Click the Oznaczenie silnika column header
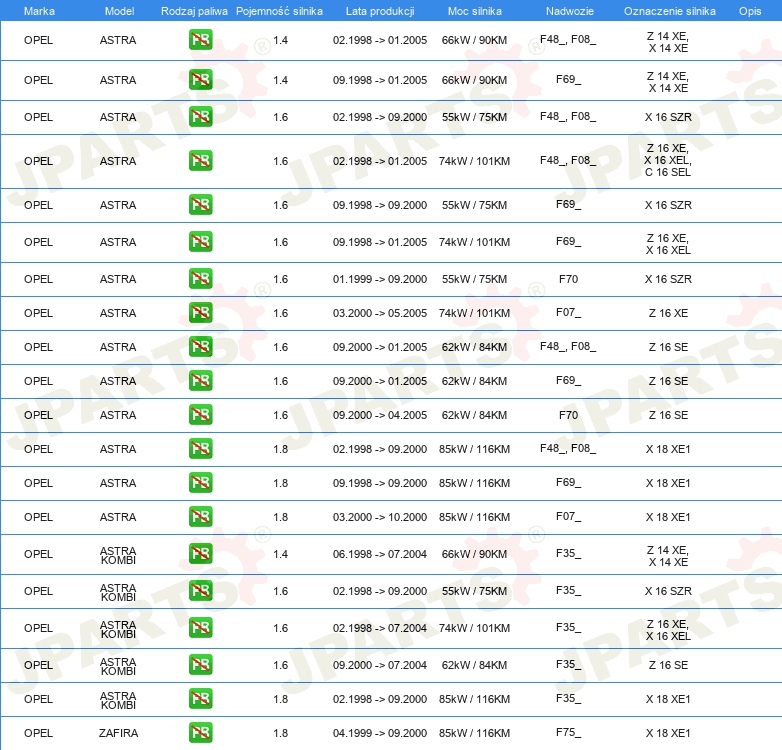 click(x=669, y=11)
